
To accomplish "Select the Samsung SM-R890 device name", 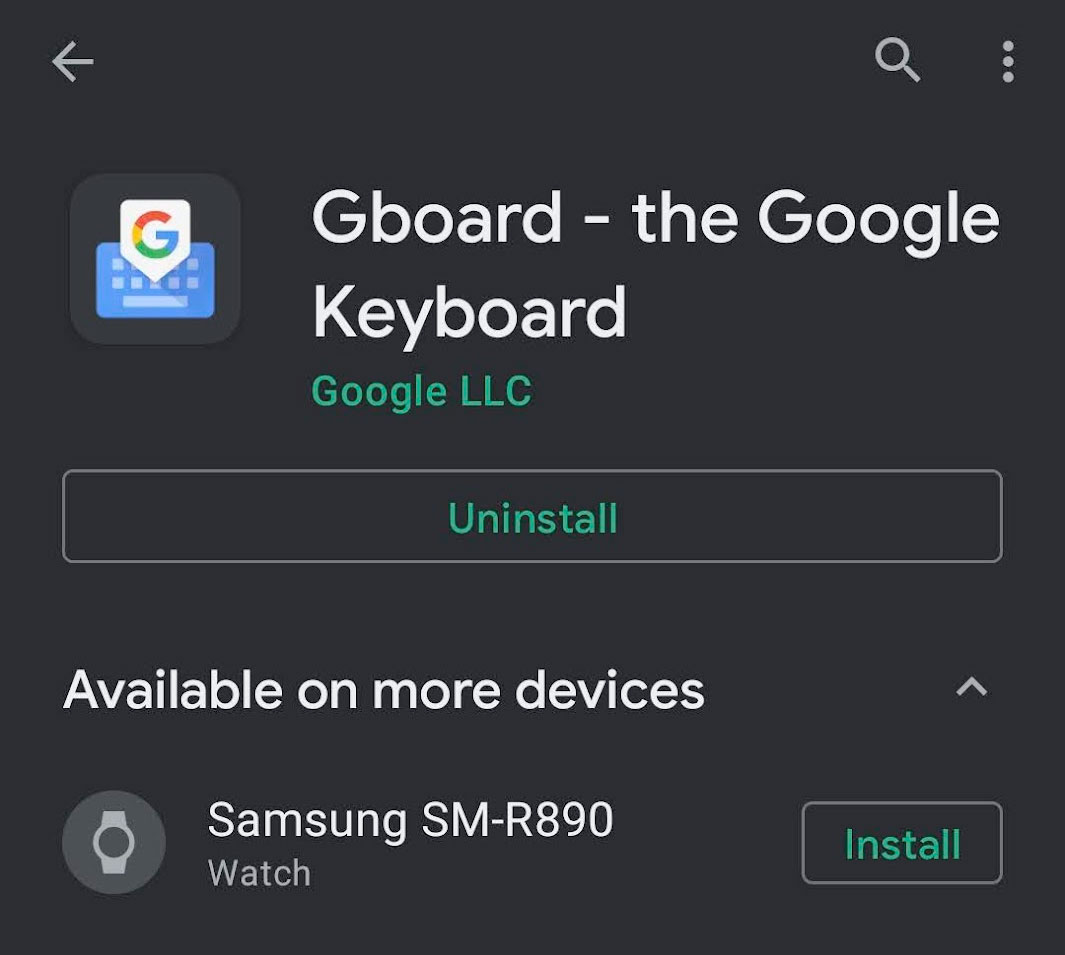I will point(410,821).
